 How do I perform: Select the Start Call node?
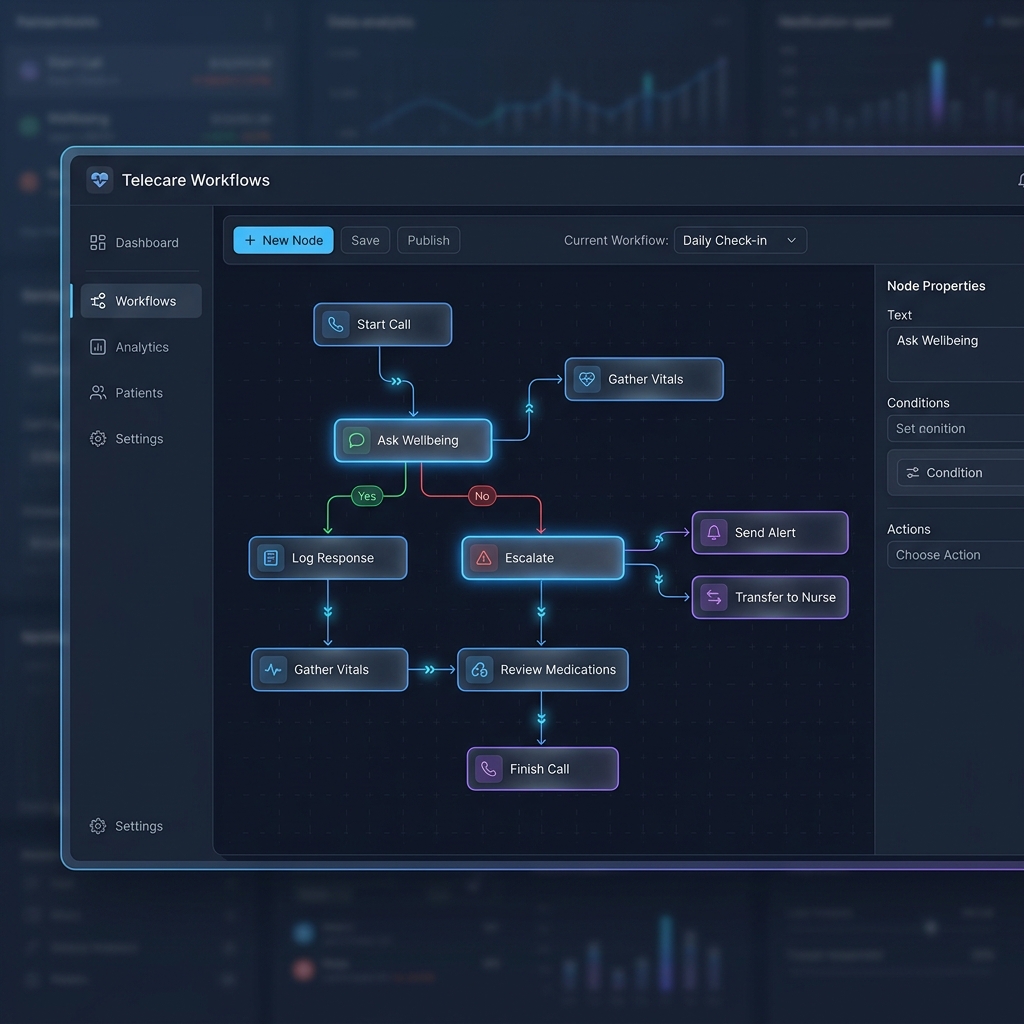pyautogui.click(x=383, y=325)
